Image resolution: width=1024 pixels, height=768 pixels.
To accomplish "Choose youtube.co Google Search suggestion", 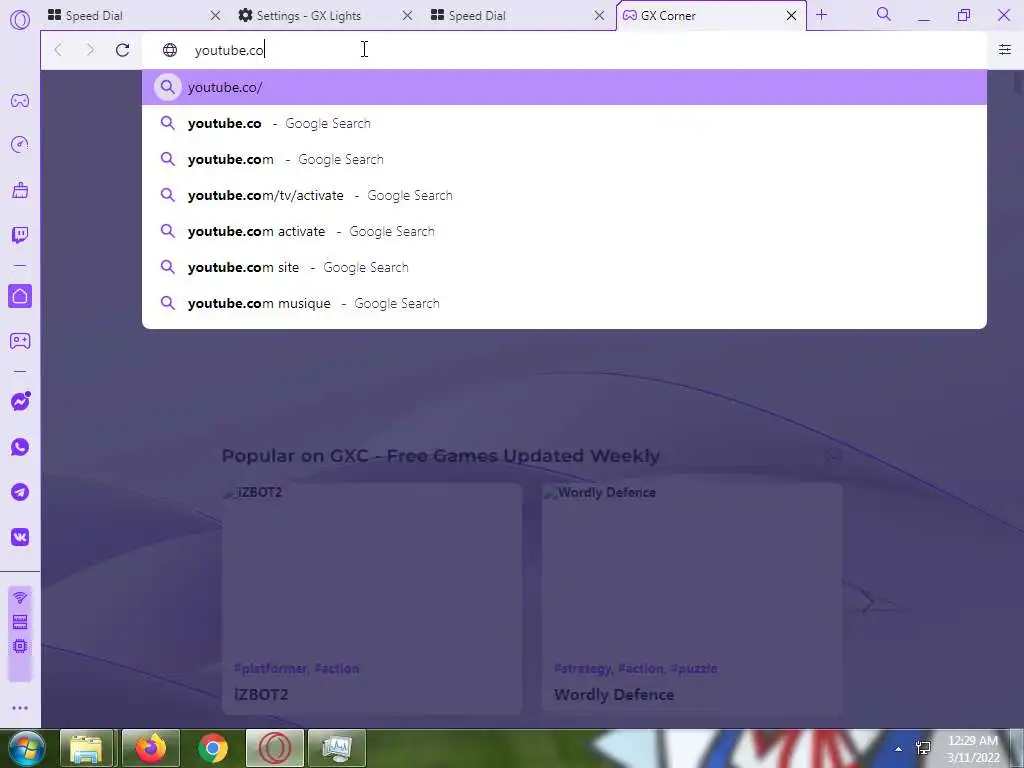I will click(564, 123).
